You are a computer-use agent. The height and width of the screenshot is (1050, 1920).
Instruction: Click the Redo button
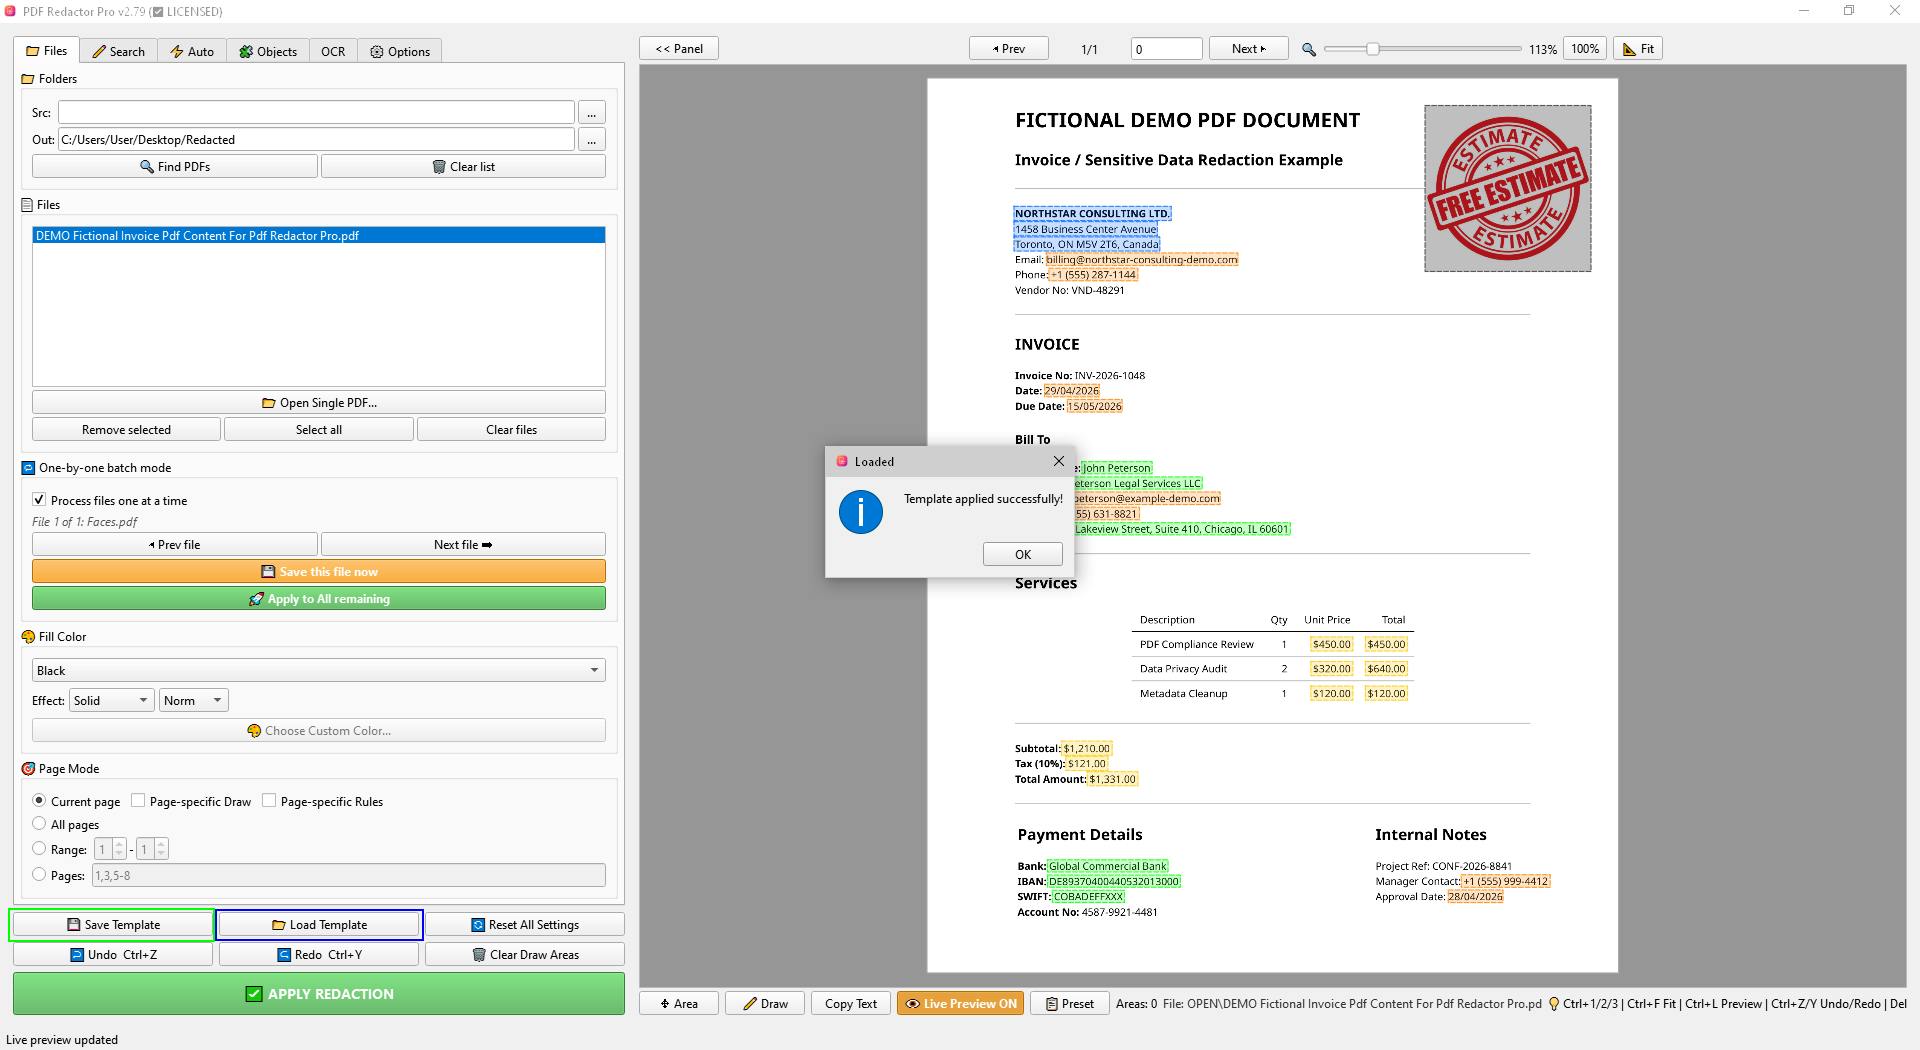pos(319,955)
